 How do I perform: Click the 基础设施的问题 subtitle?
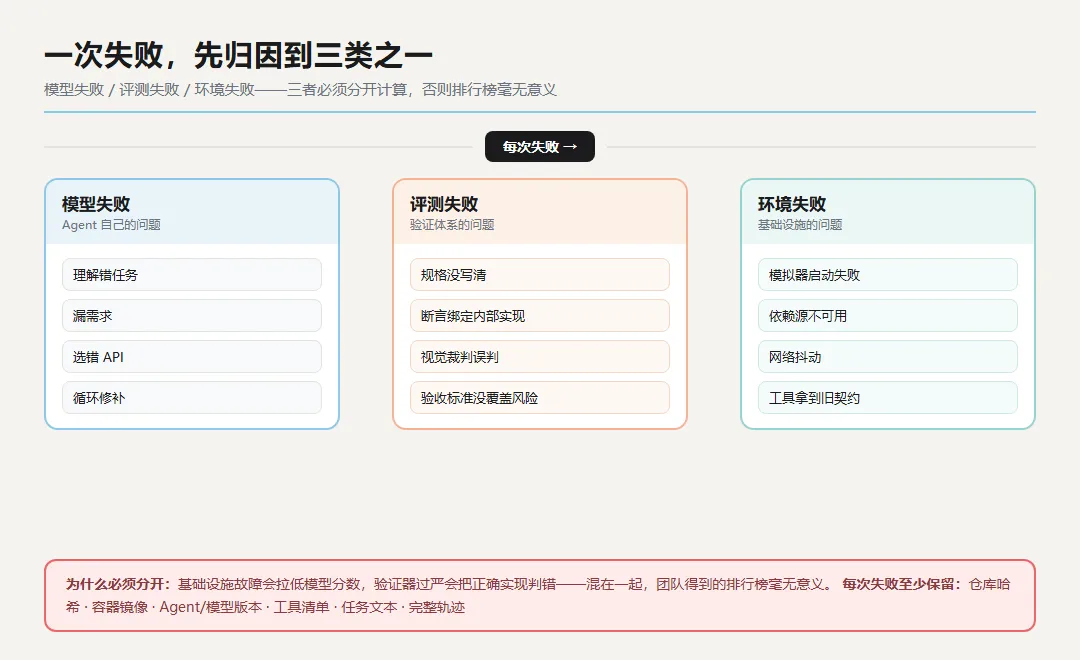pyautogui.click(x=800, y=225)
